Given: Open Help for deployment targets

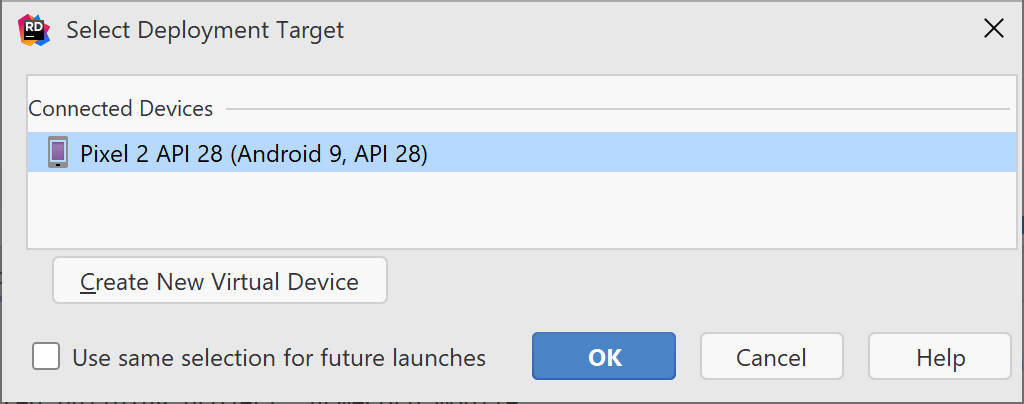Looking at the screenshot, I should (x=940, y=356).
